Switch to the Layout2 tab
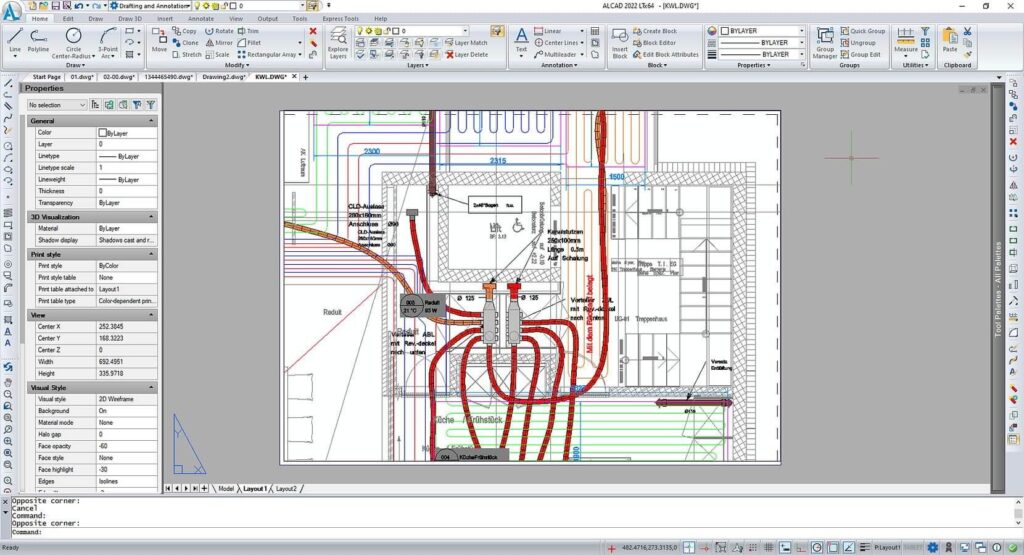1024x555 pixels. tap(286, 488)
